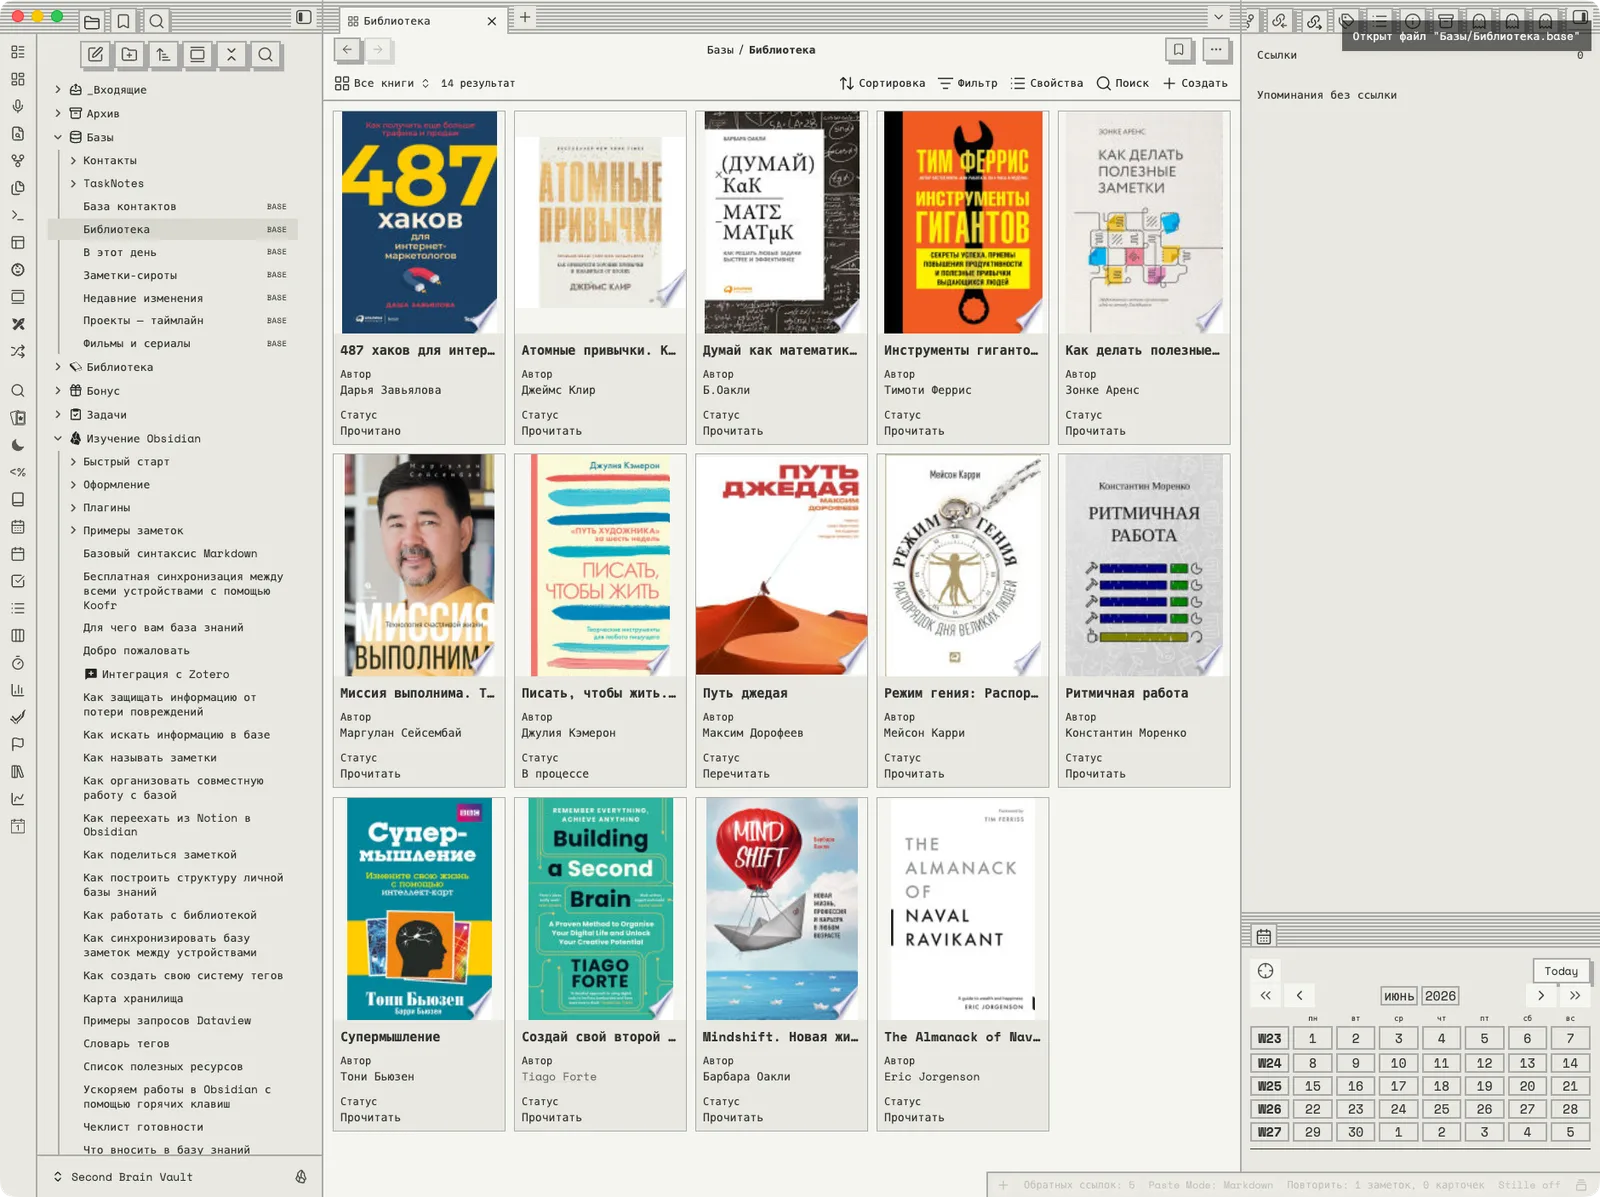
Task: Select the Библиотека tab in tab bar
Action: point(421,21)
